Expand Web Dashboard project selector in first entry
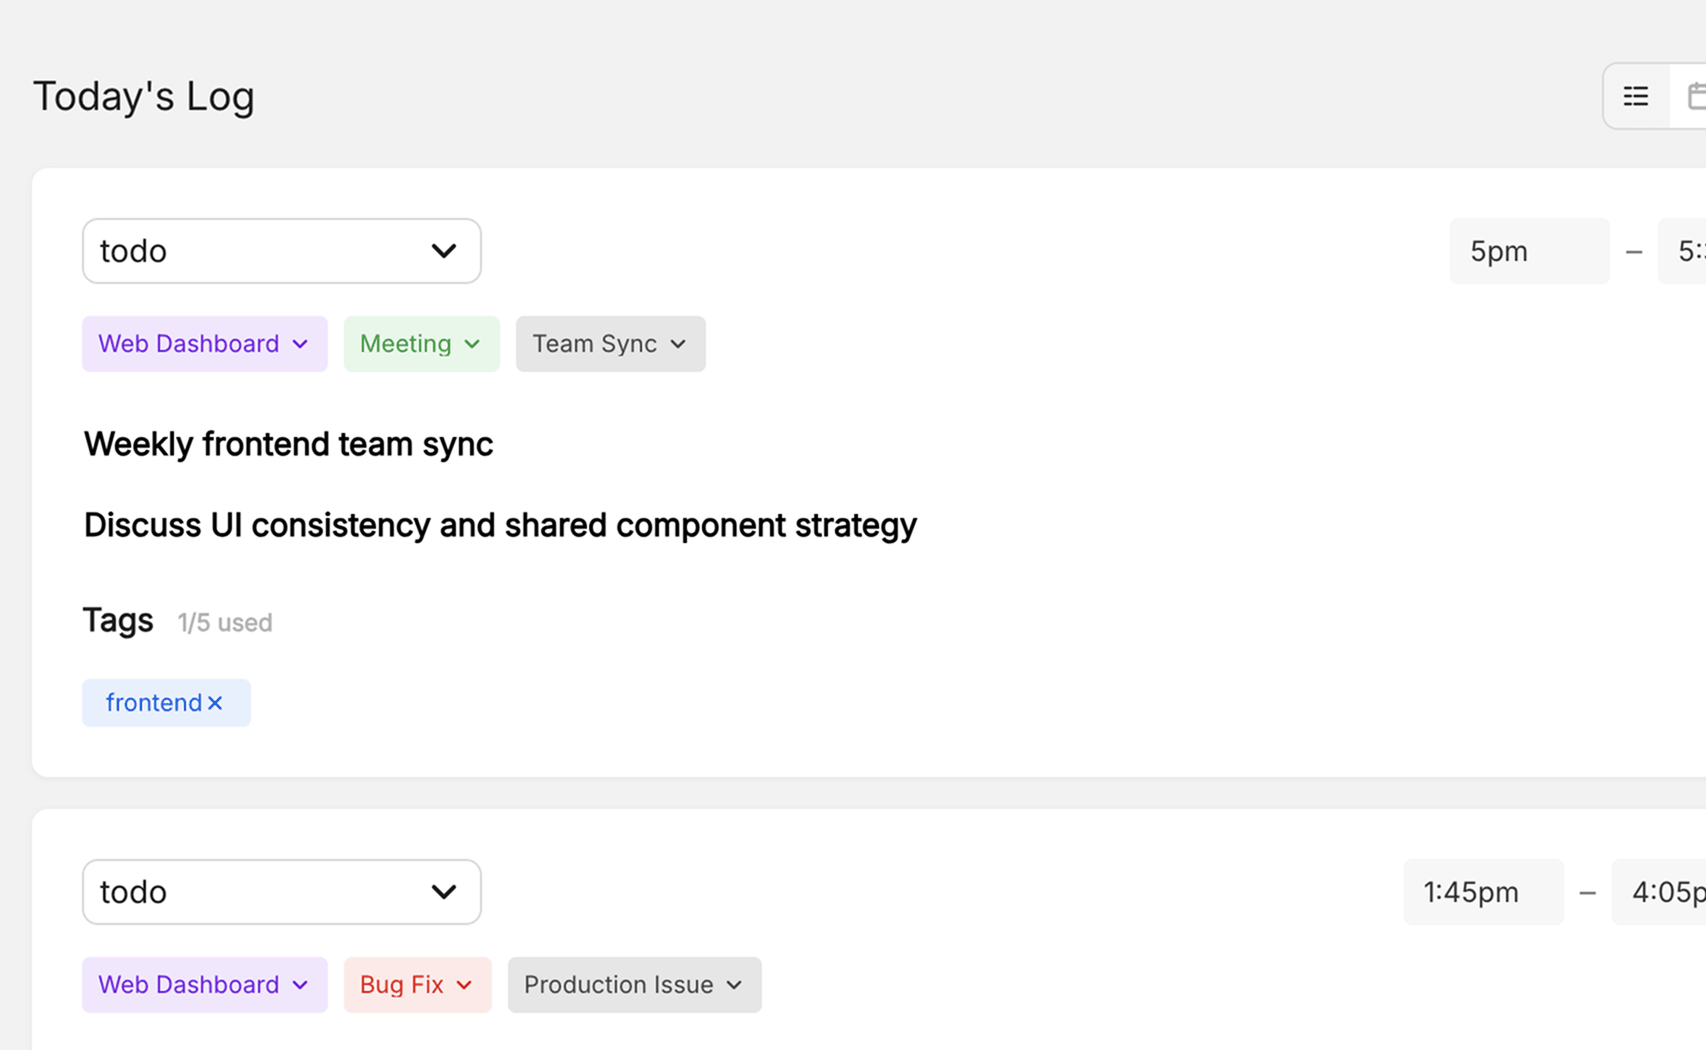Viewport: 1706px width, 1050px height. (x=204, y=344)
